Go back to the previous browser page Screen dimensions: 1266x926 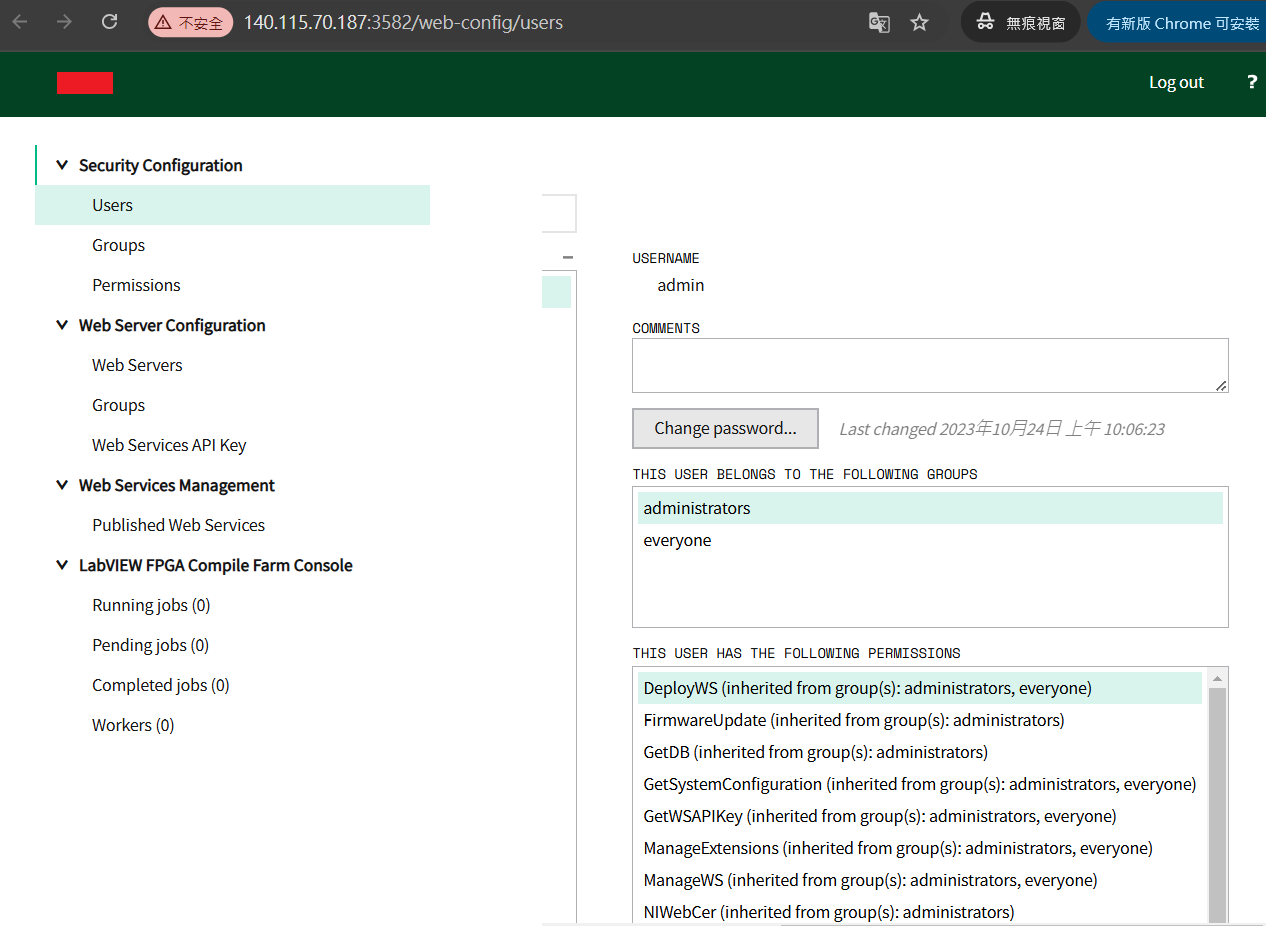(21, 22)
